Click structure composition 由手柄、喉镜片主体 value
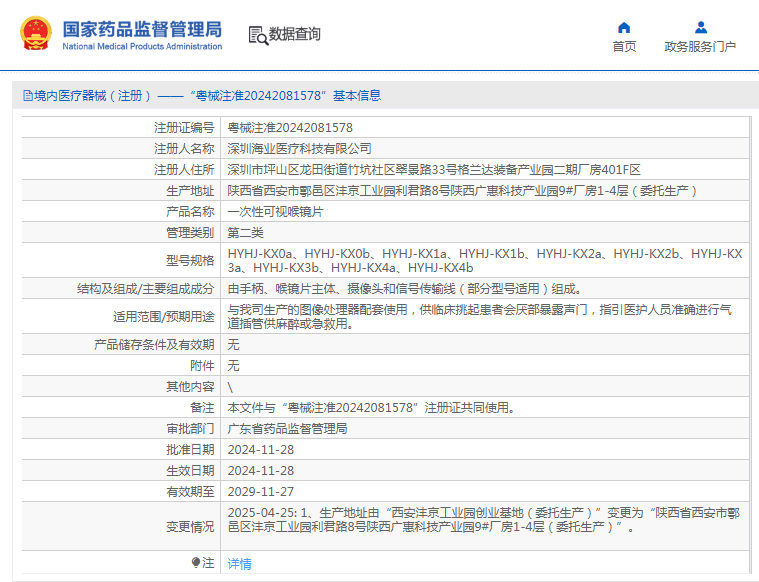 pyautogui.click(x=404, y=289)
